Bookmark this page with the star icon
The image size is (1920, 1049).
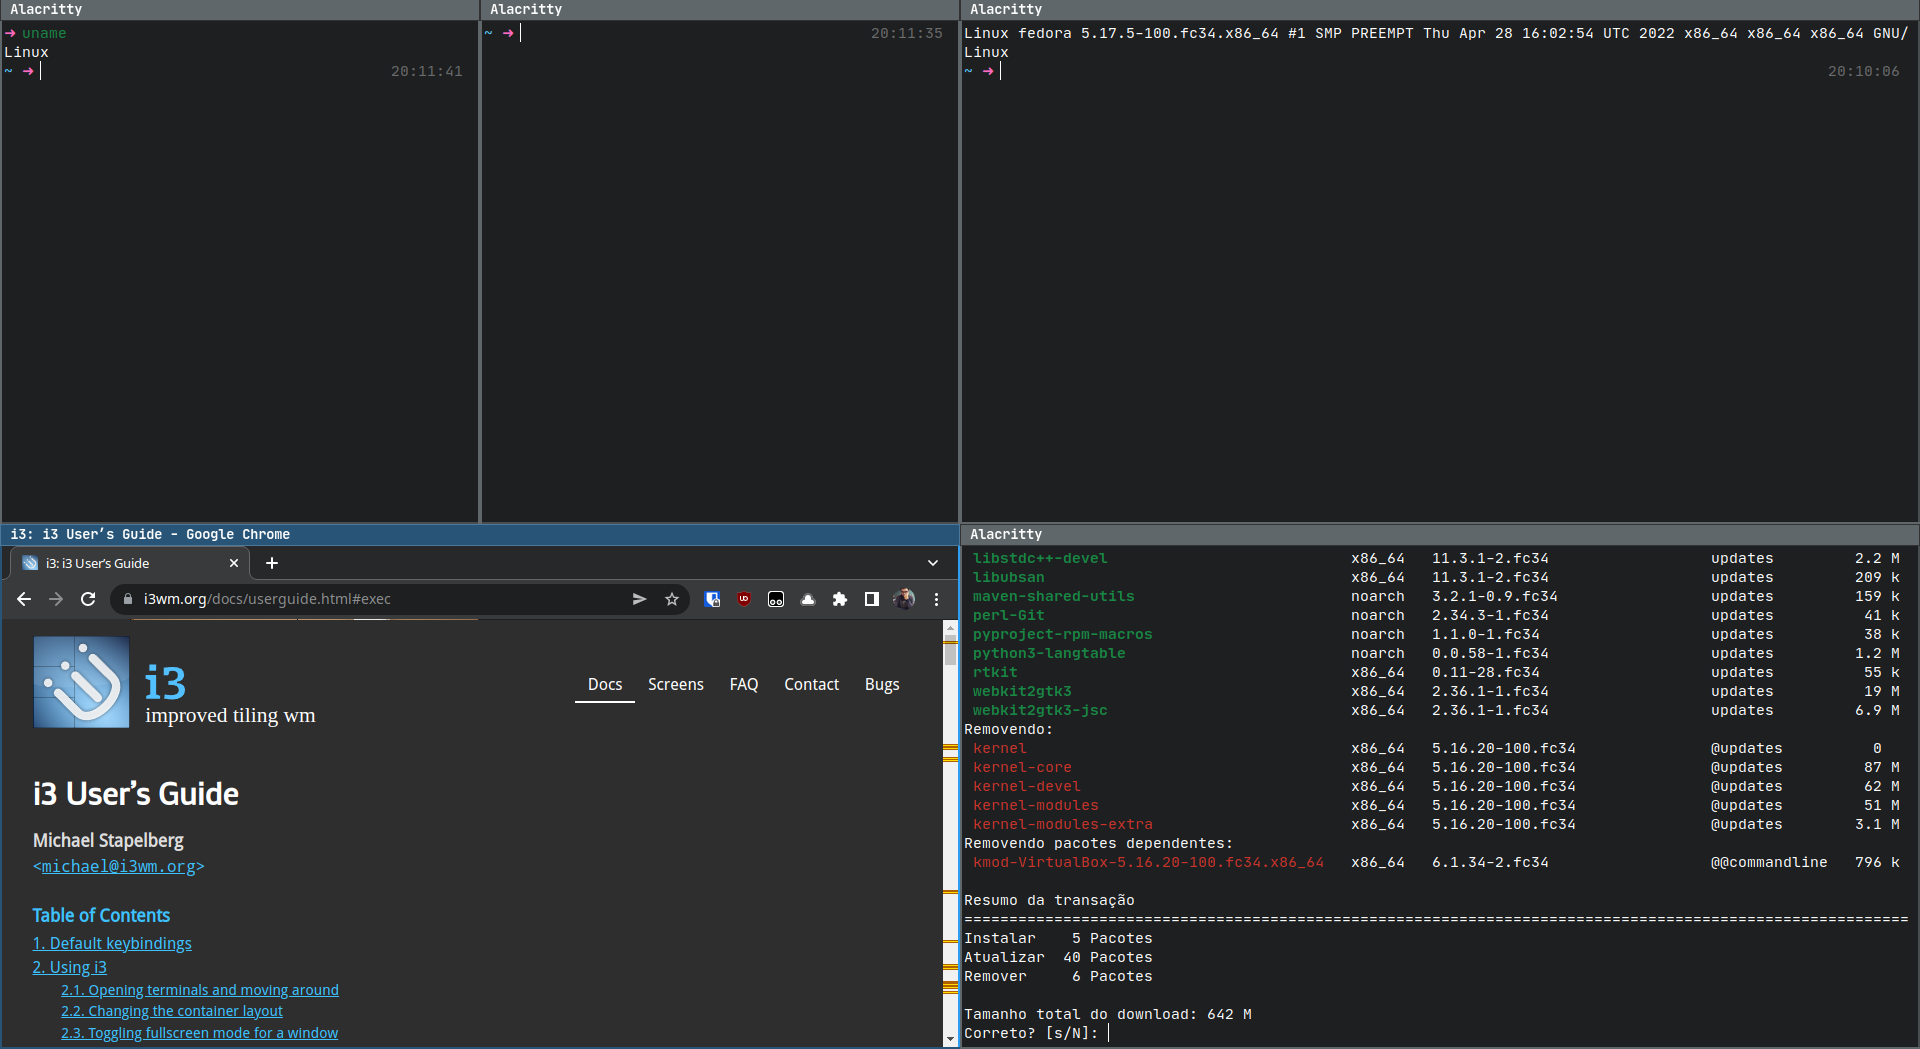point(672,599)
